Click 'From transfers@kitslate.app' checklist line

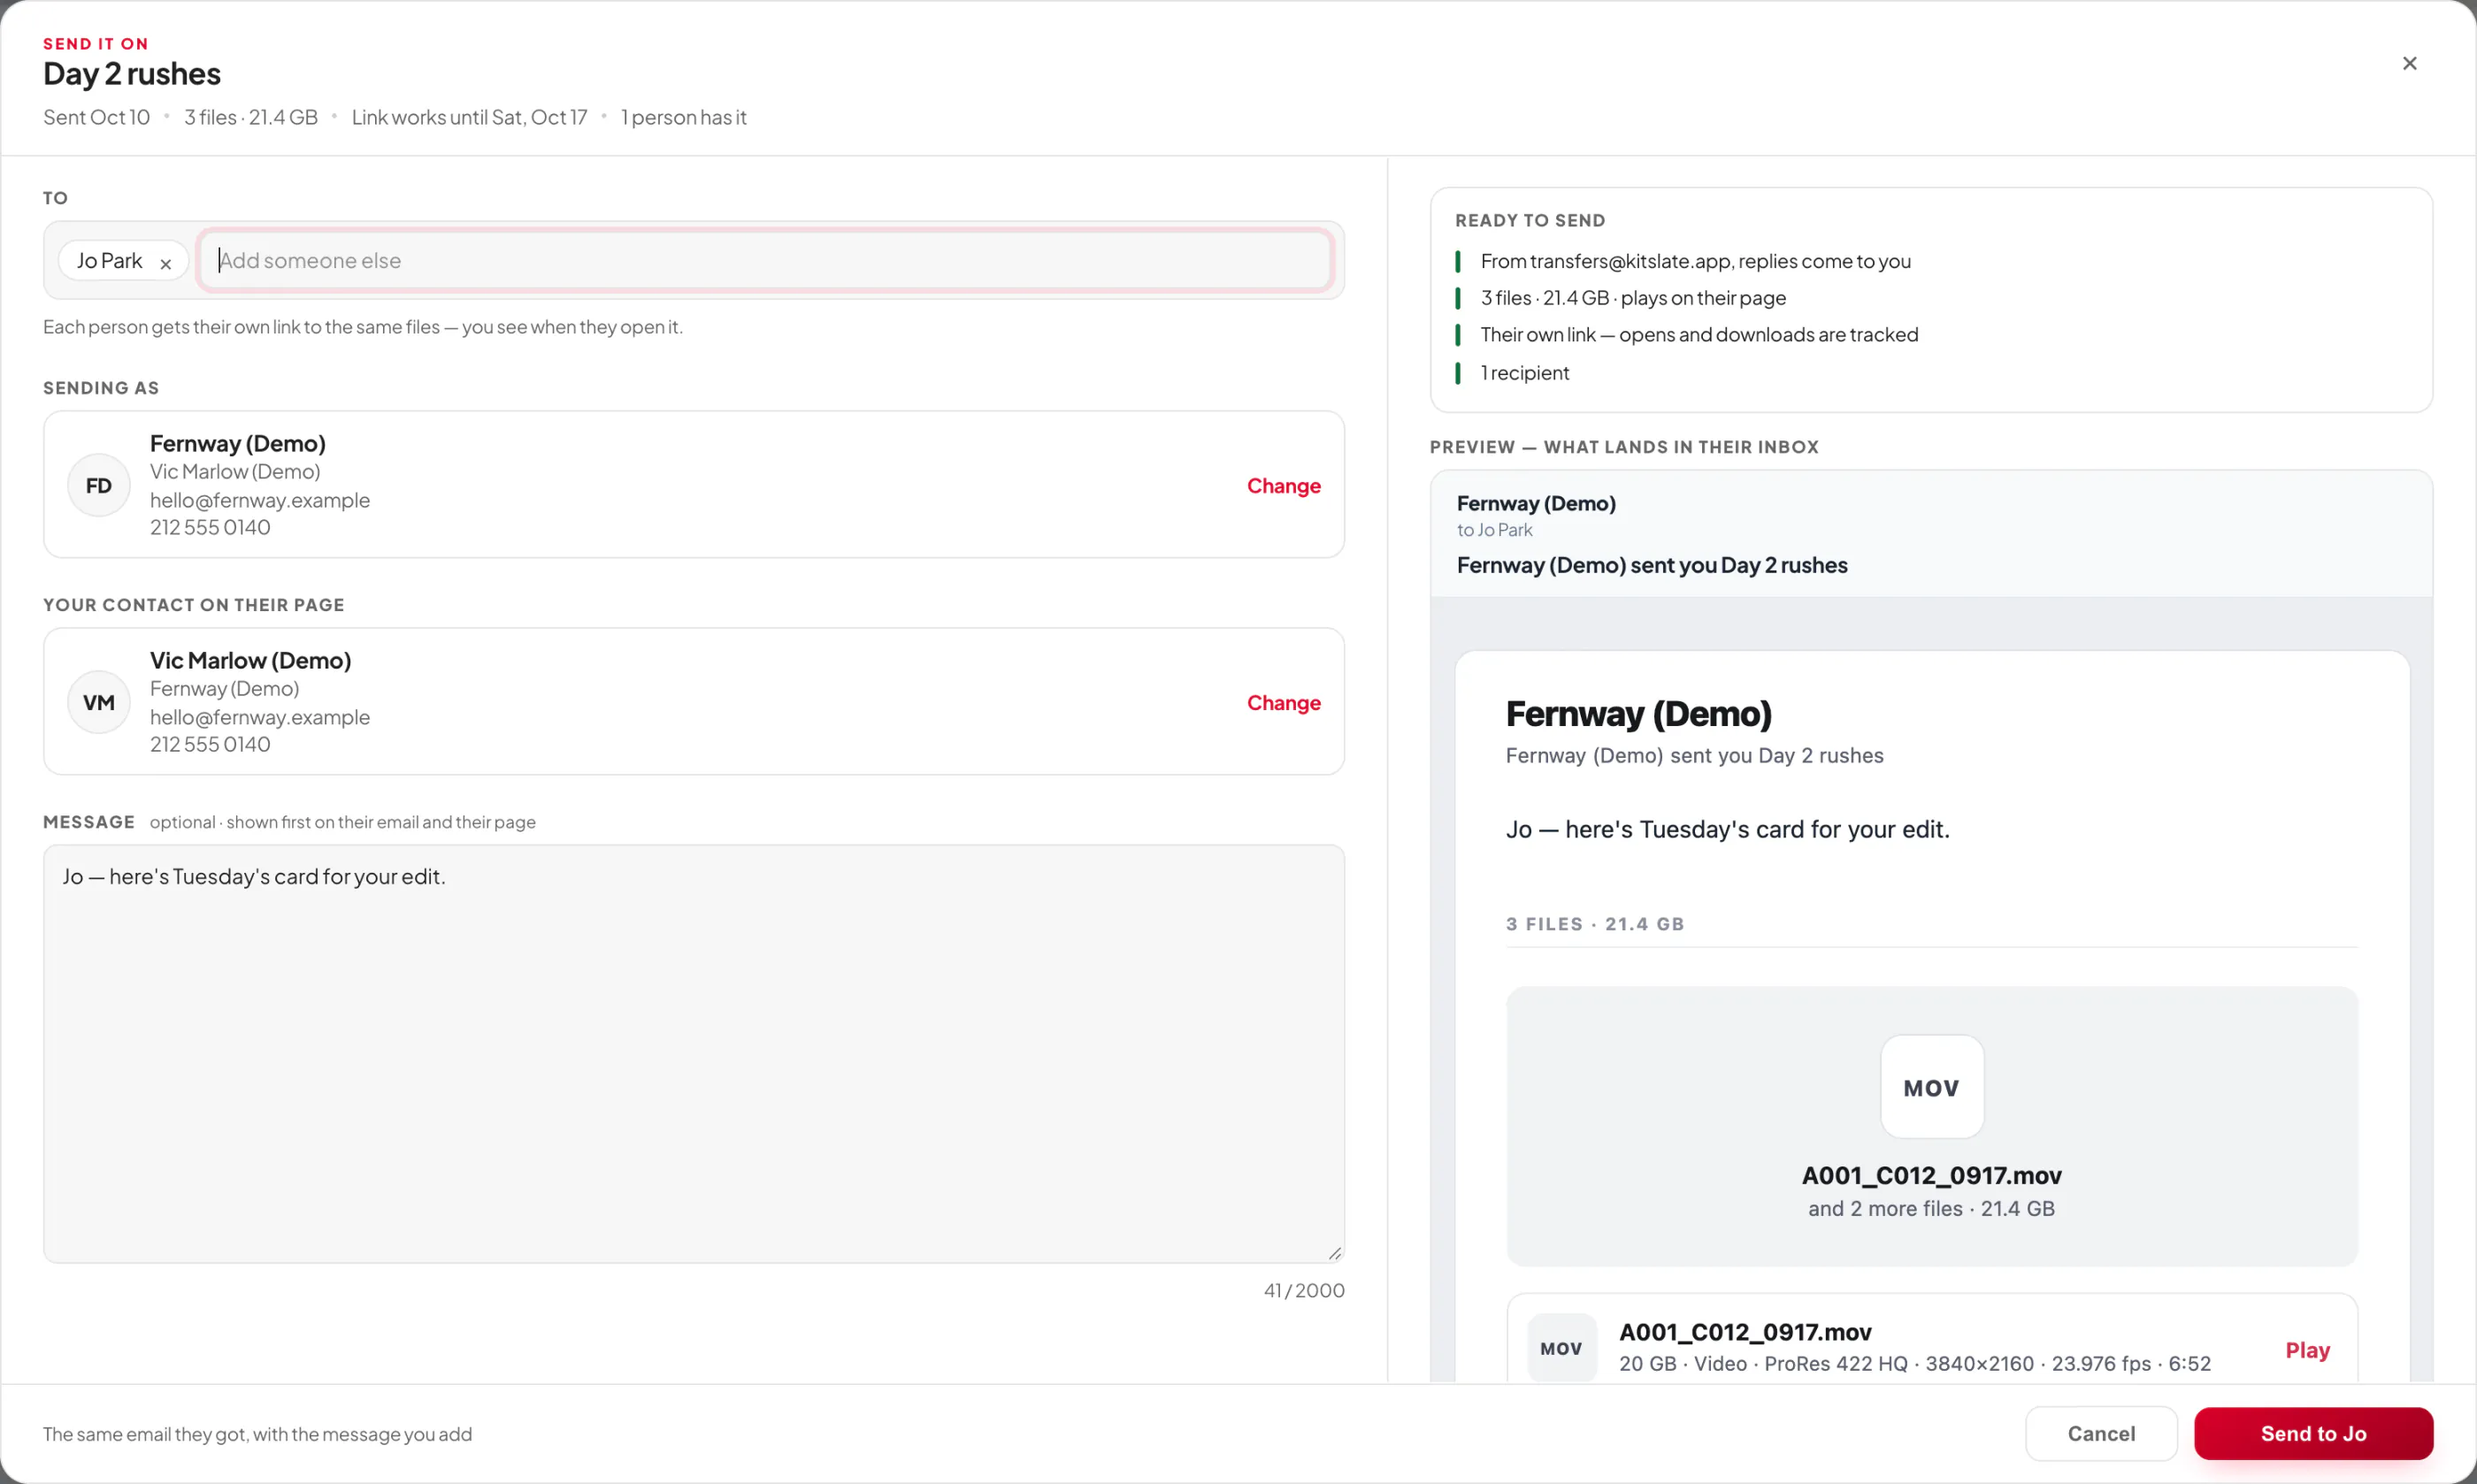coord(1695,261)
